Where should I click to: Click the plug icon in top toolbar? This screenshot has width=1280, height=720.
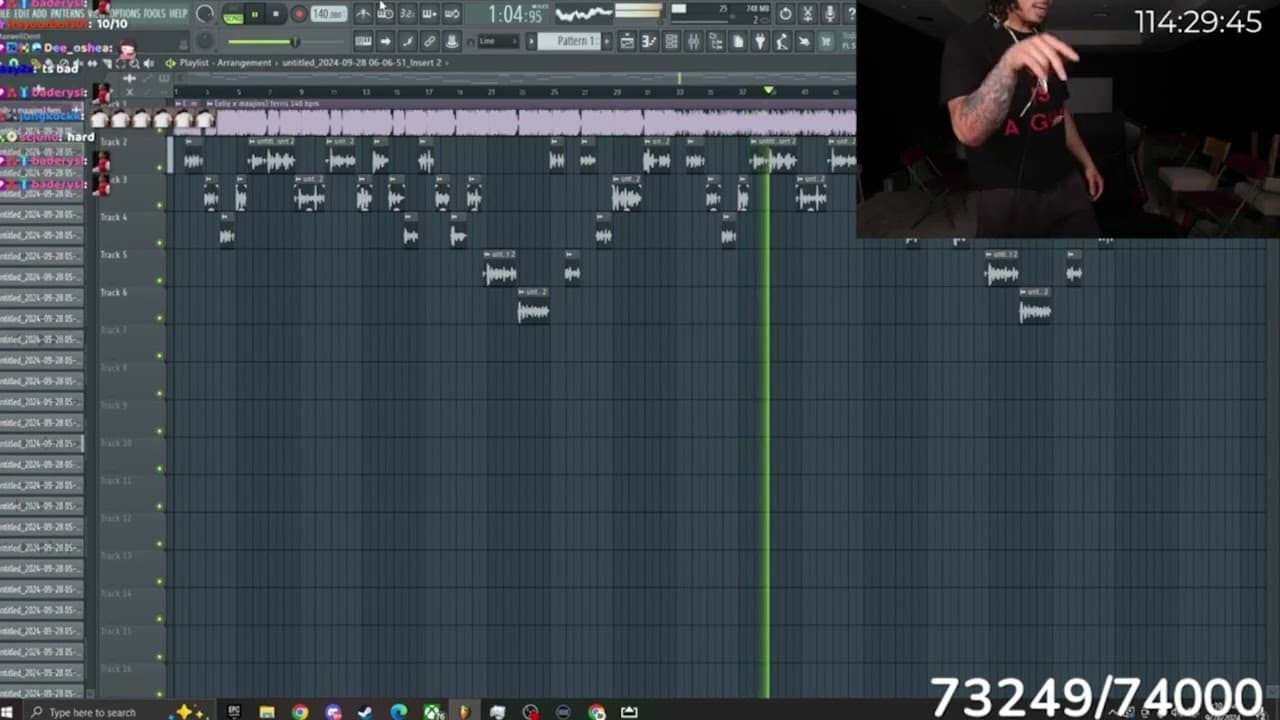759,41
